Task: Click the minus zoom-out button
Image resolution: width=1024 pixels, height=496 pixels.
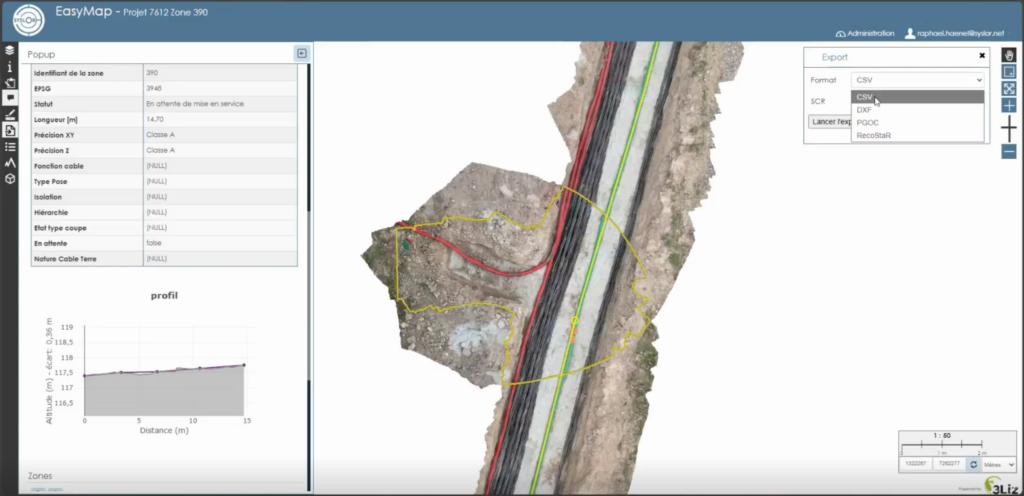Action: pyautogui.click(x=1008, y=152)
